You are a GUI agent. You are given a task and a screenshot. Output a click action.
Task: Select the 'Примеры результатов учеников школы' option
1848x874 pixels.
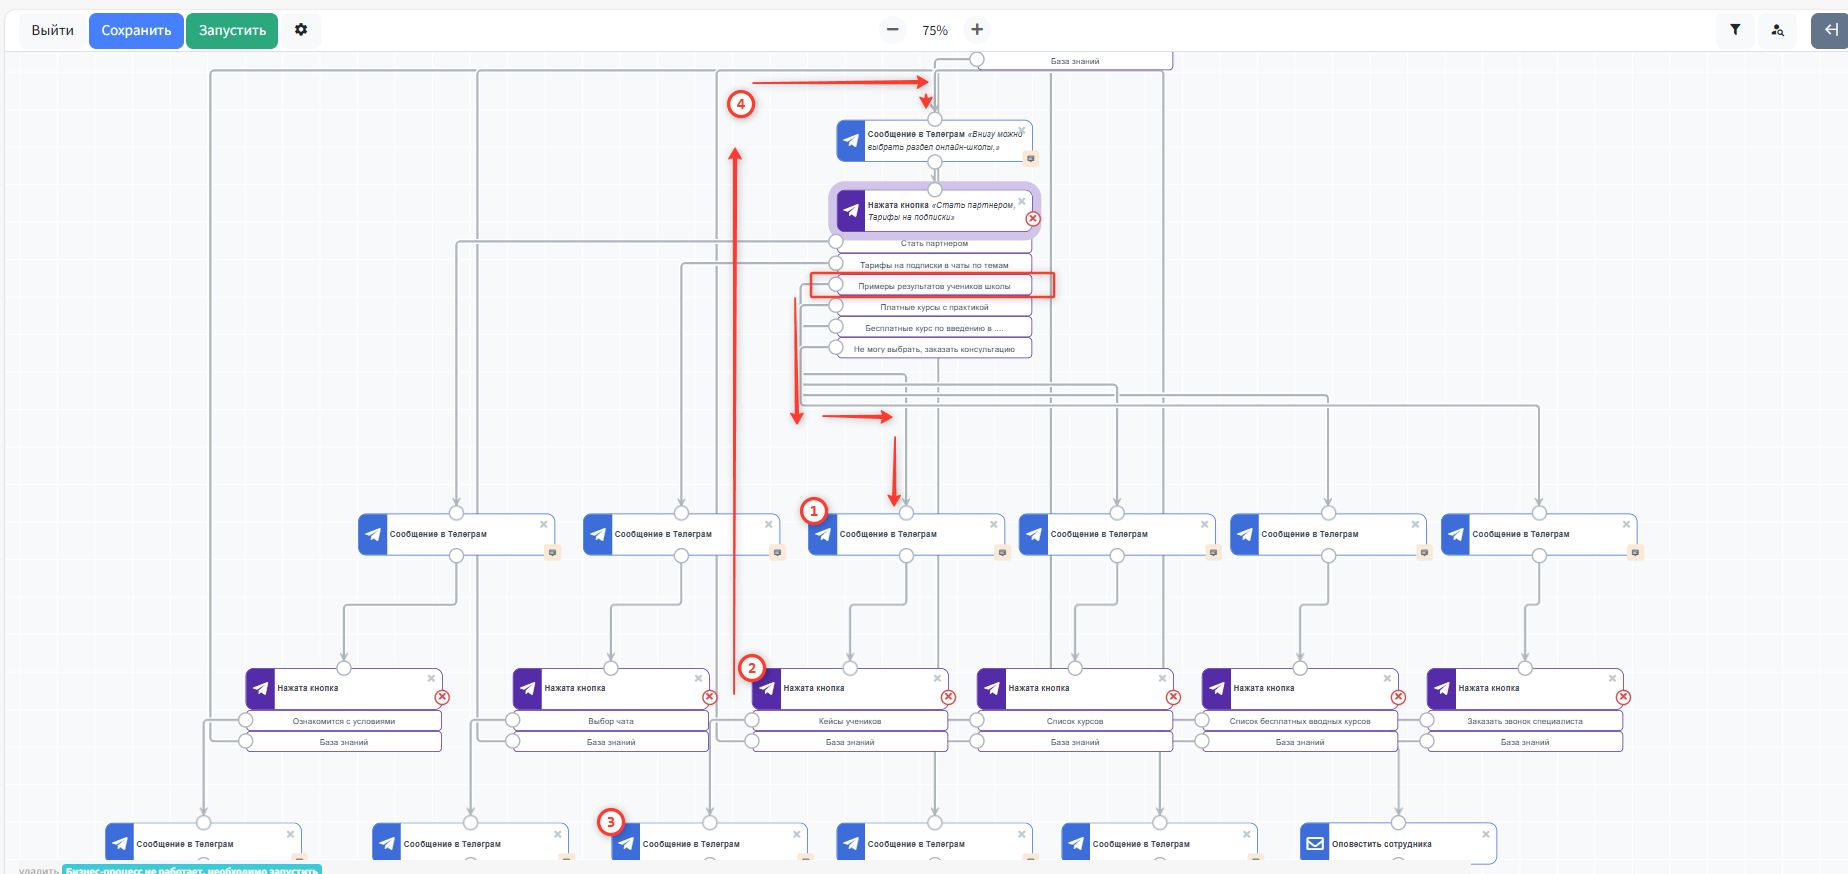click(934, 286)
